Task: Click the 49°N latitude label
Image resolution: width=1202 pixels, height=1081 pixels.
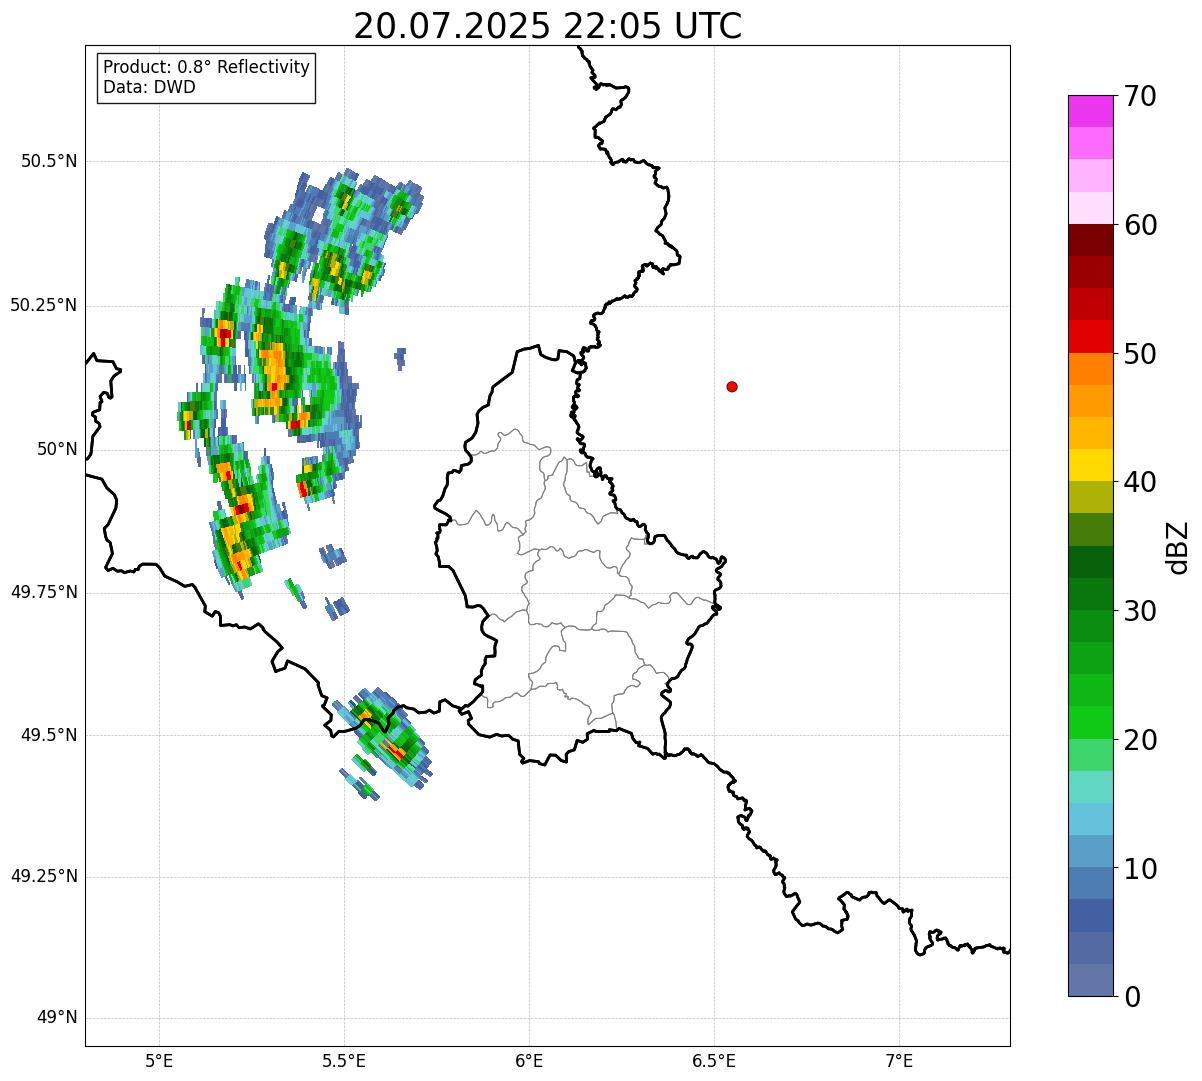Action: tap(56, 1018)
